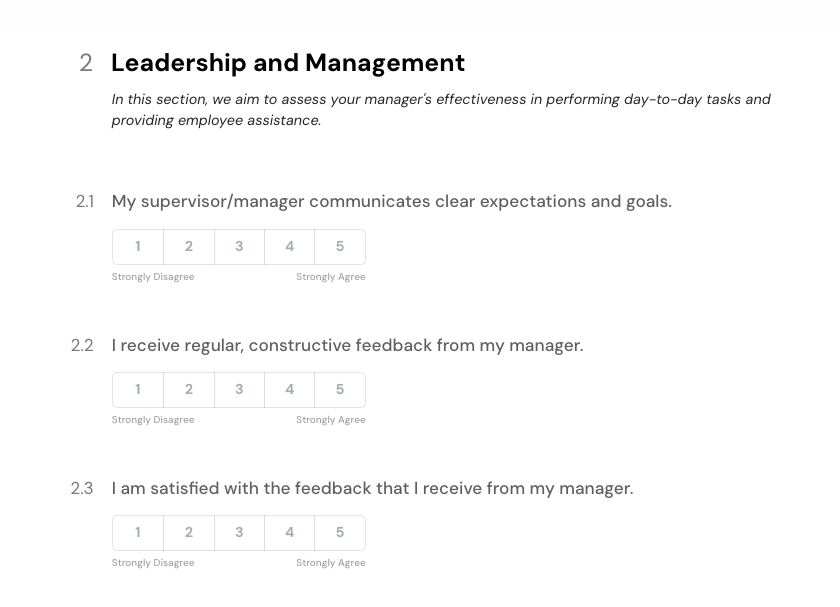Pick rating 1 for the feedback satisfaction question
This screenshot has width=840, height=607.
[x=138, y=532]
